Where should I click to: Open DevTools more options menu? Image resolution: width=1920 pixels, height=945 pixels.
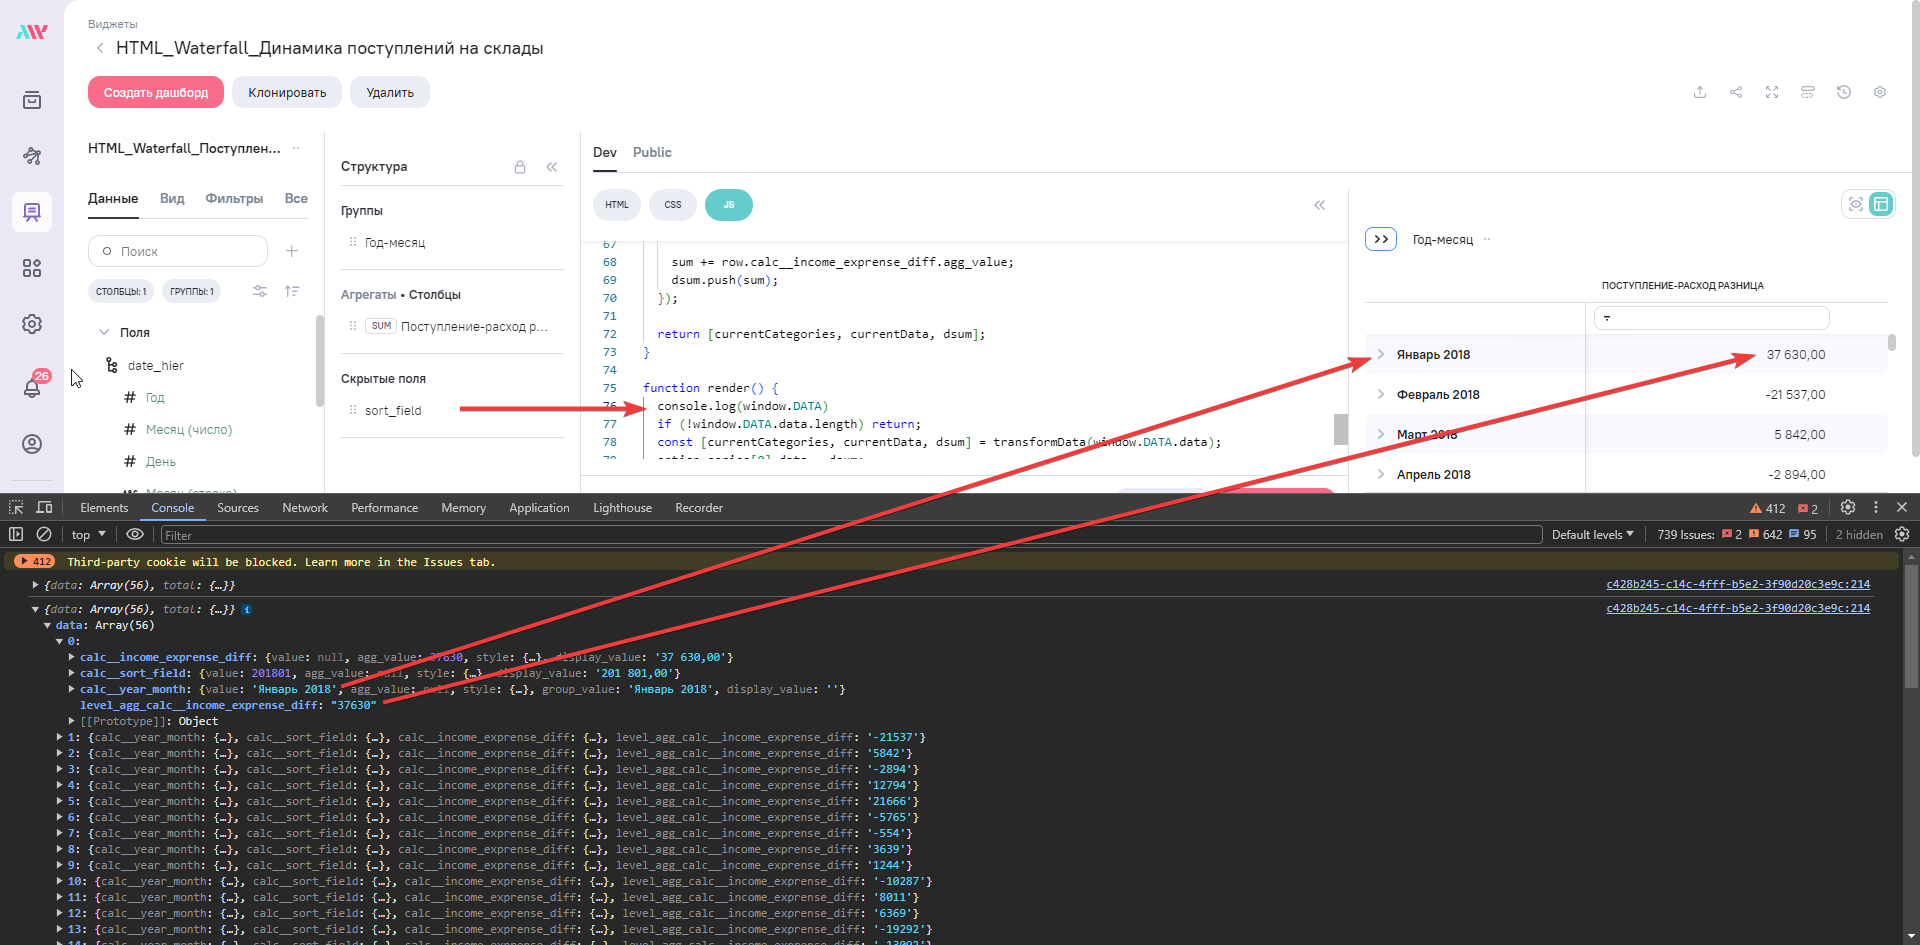(1876, 507)
